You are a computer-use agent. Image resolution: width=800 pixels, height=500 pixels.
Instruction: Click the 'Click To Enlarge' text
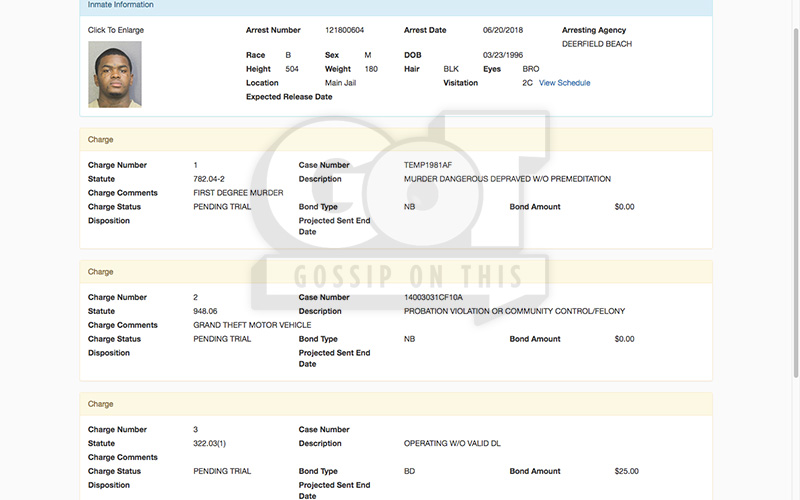point(116,30)
